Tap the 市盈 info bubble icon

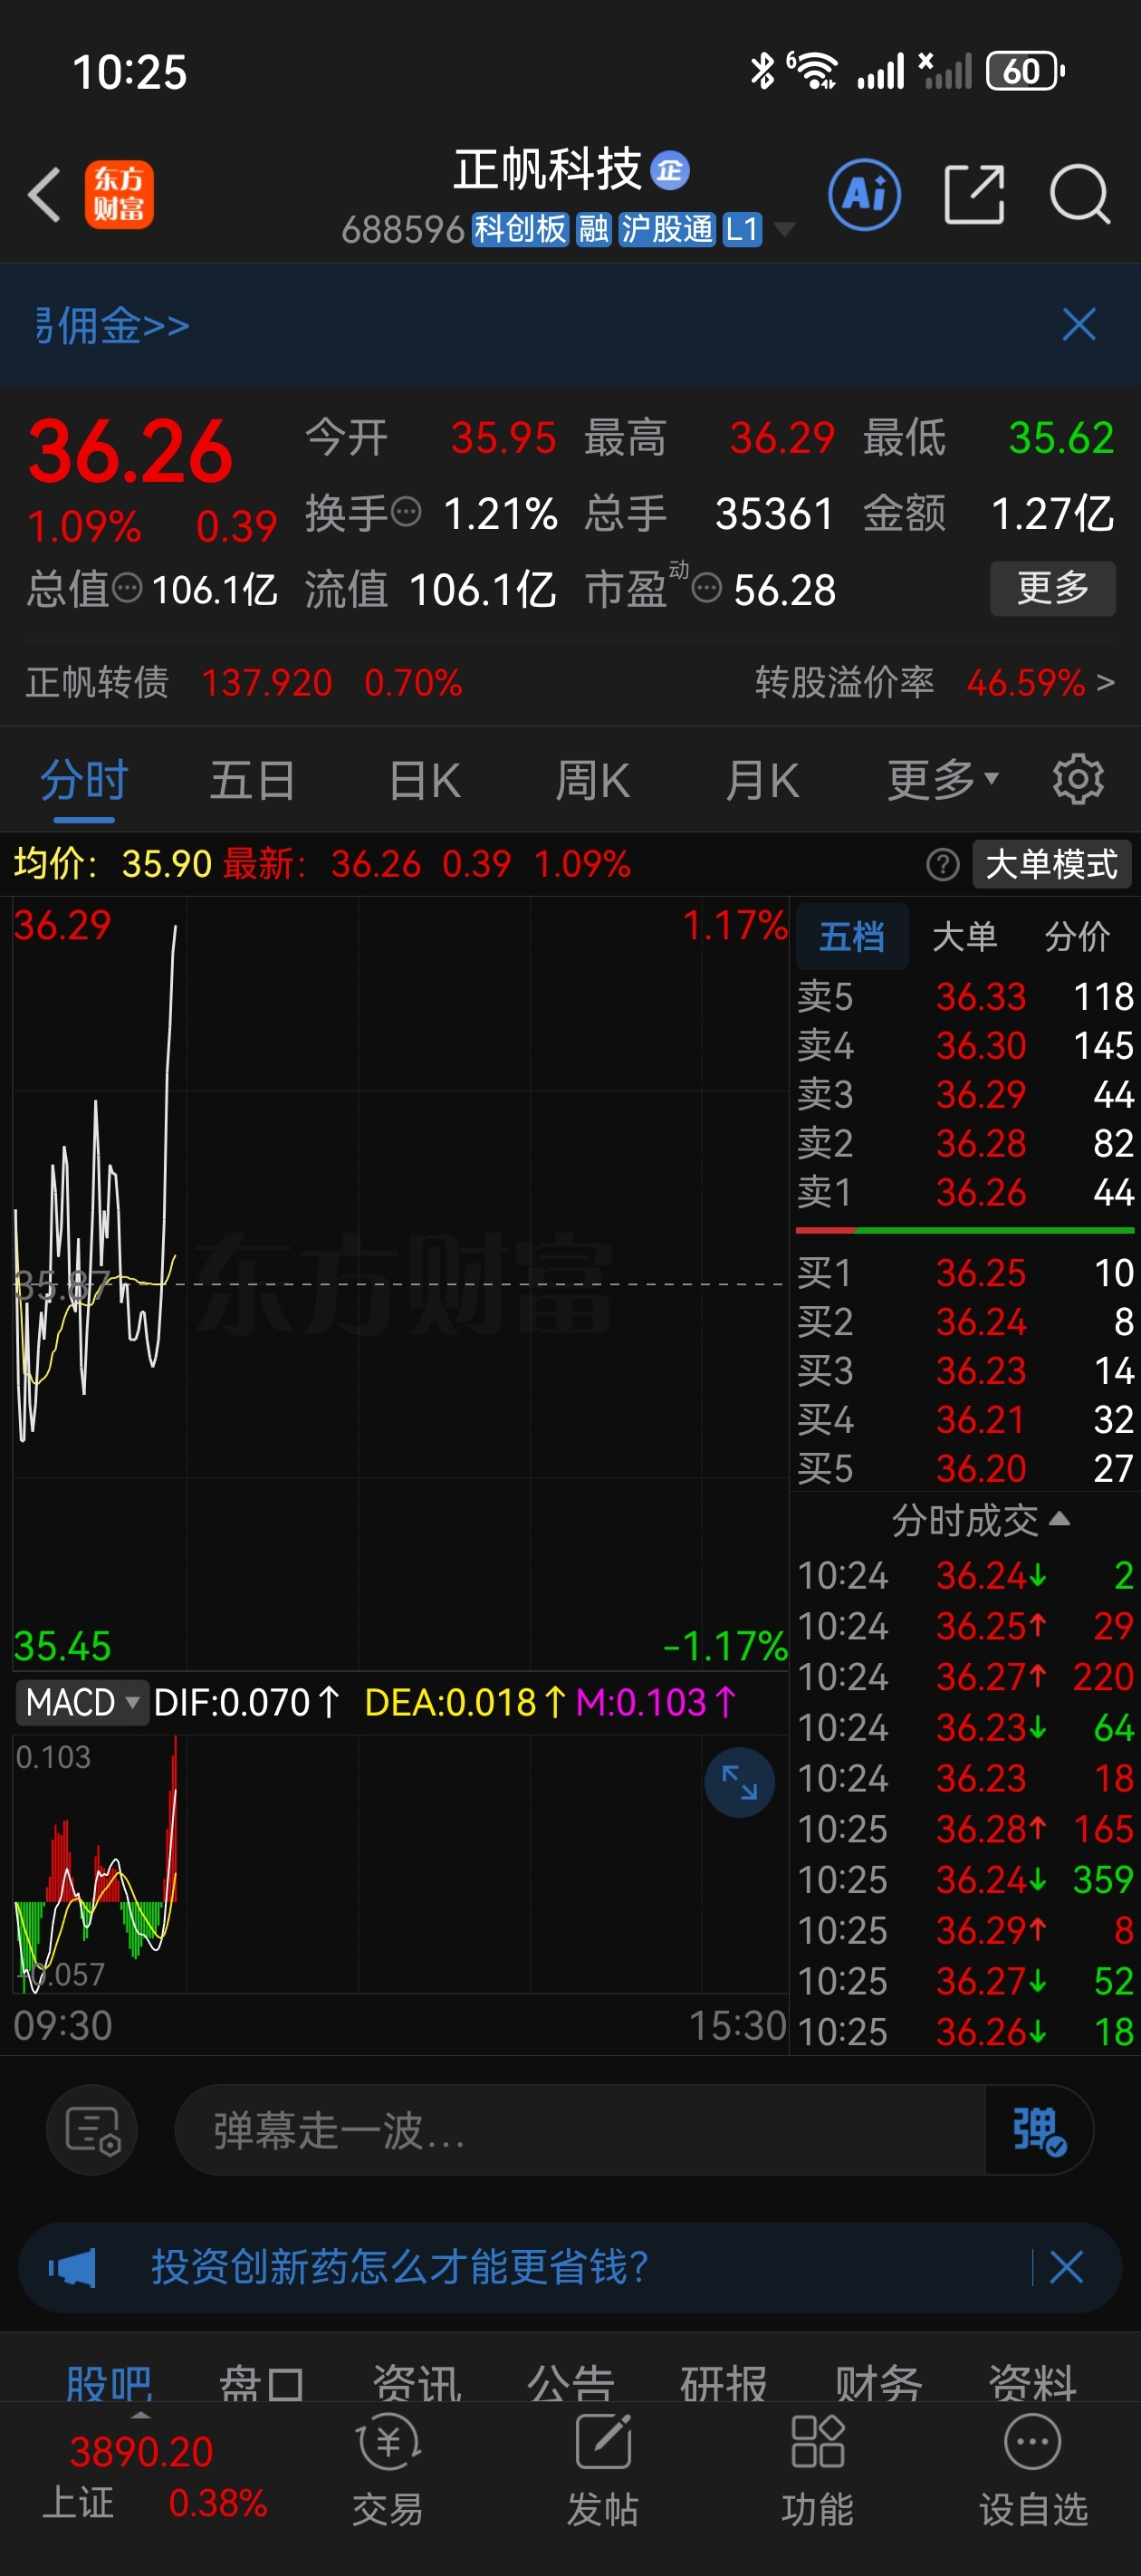click(x=706, y=588)
